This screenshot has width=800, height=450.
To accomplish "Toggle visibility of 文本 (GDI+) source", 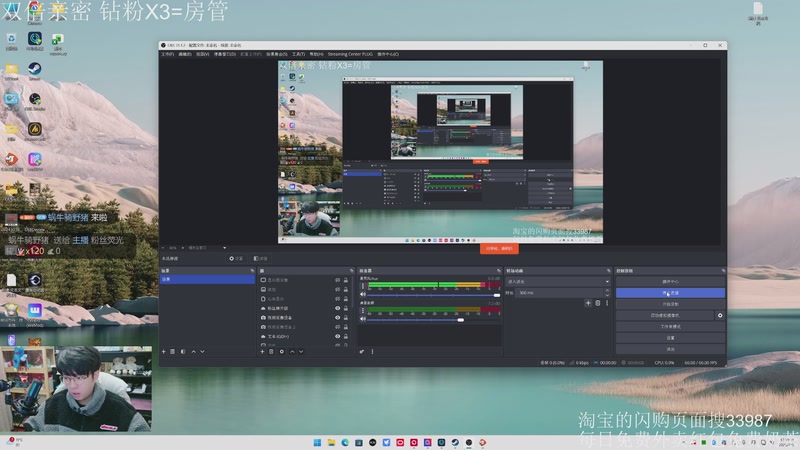I will (x=337, y=337).
